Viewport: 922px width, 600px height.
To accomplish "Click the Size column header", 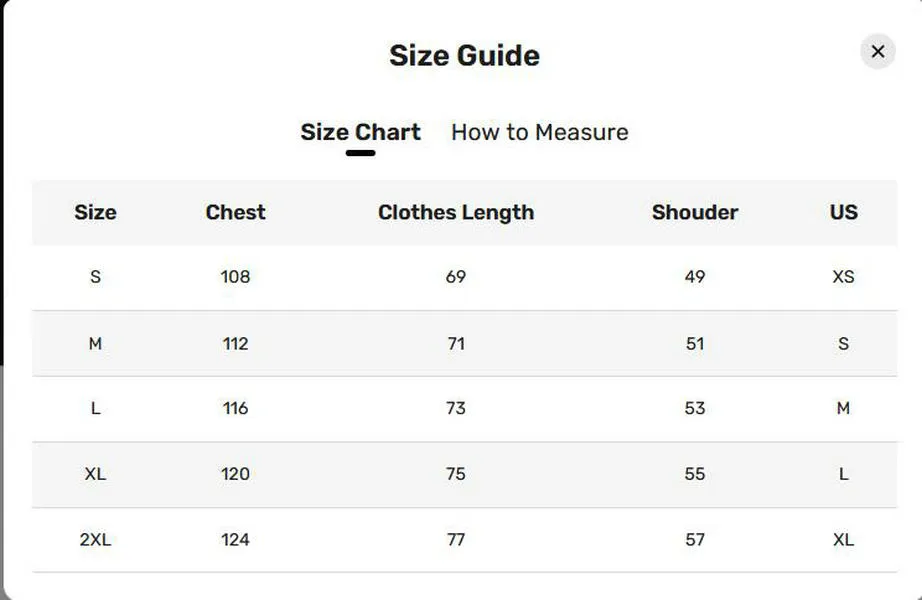I will [95, 212].
